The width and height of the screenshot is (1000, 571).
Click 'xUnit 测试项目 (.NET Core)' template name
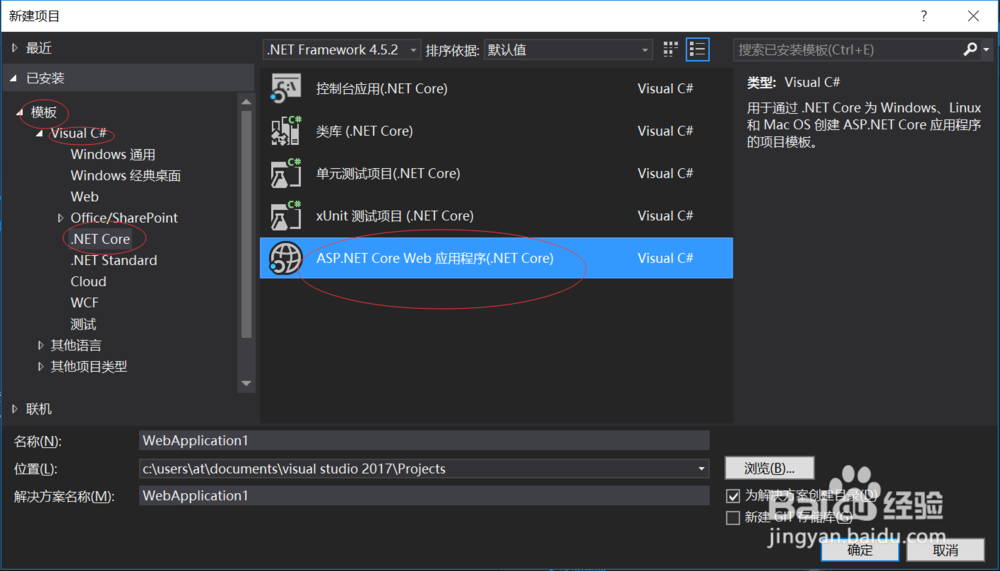[x=395, y=216]
